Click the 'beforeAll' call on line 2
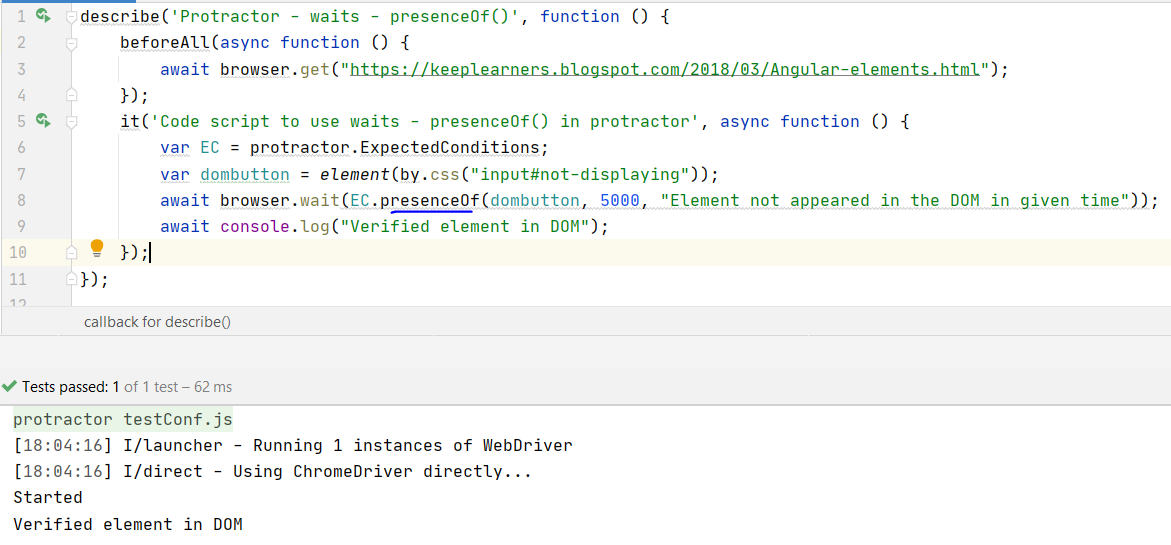Image resolution: width=1171 pixels, height=545 pixels. pyautogui.click(x=165, y=43)
